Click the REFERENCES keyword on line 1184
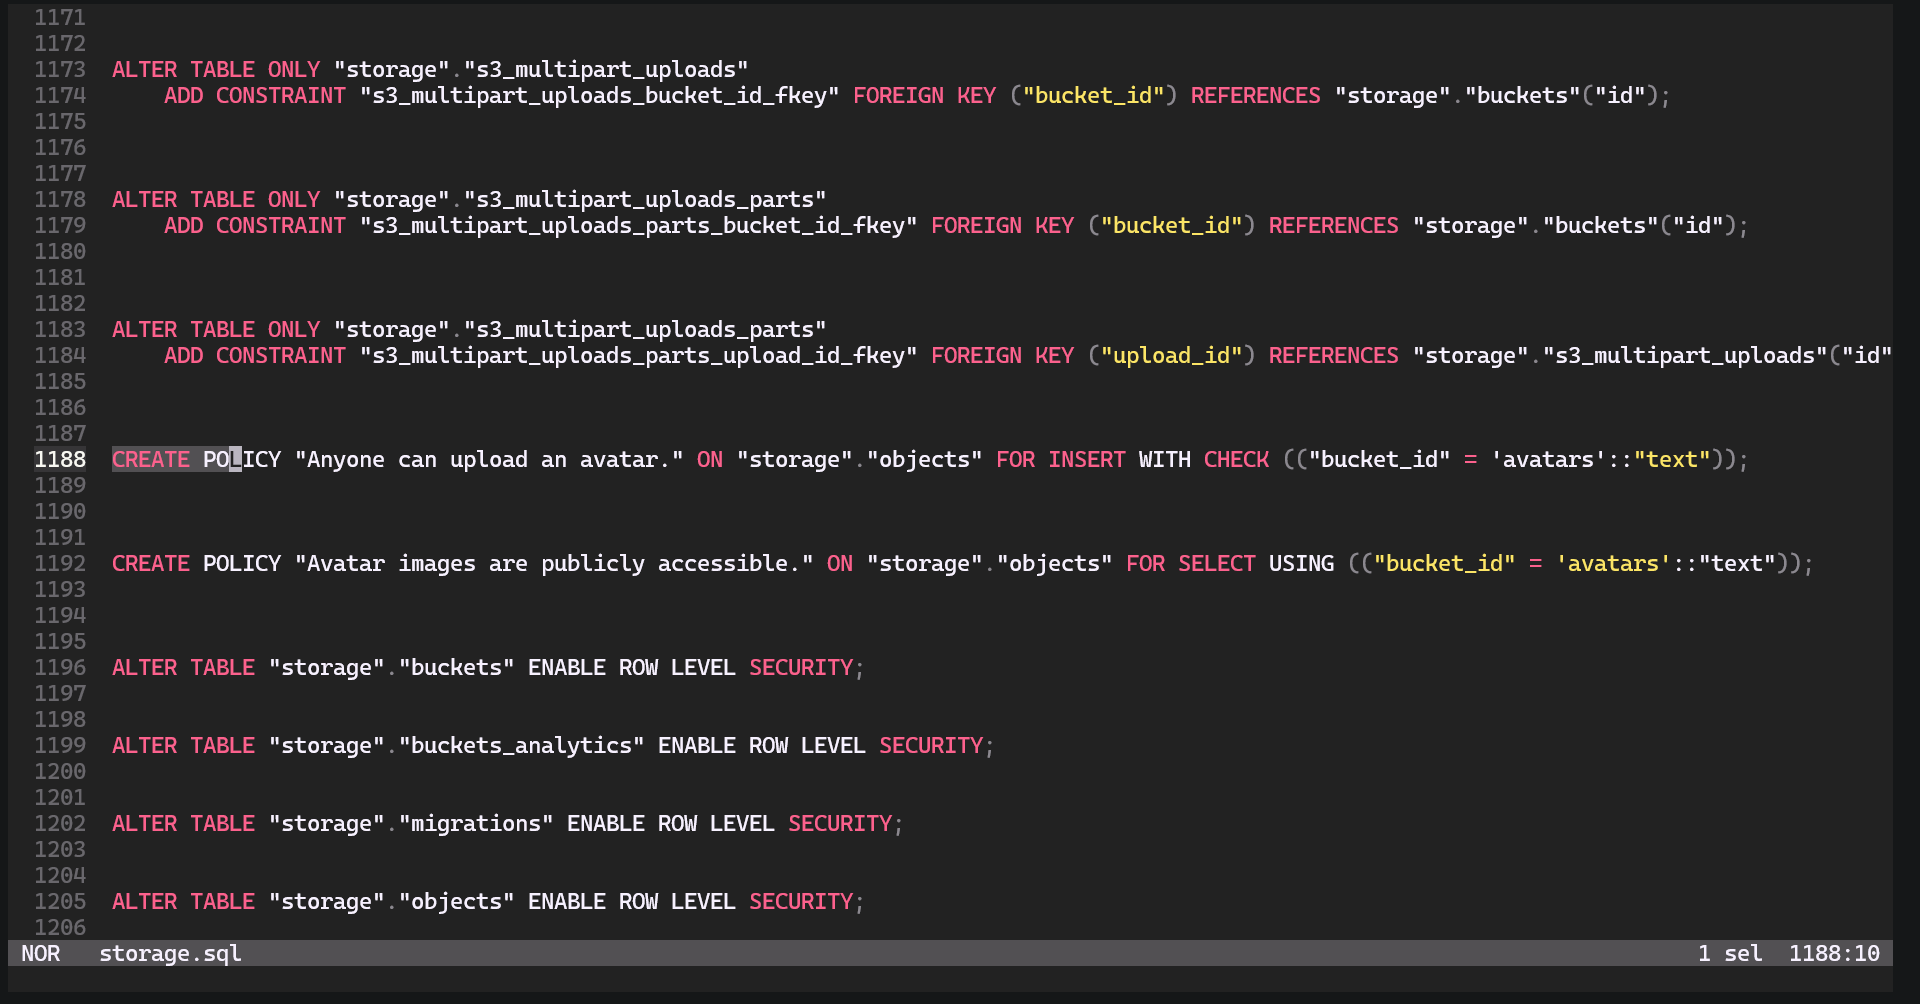This screenshot has width=1920, height=1004. 1334,355
